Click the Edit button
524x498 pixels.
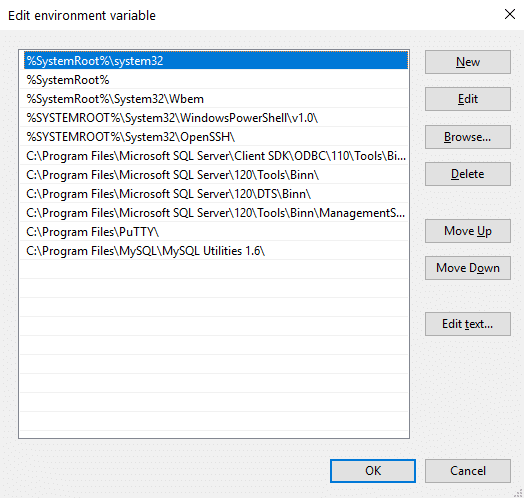coord(468,99)
